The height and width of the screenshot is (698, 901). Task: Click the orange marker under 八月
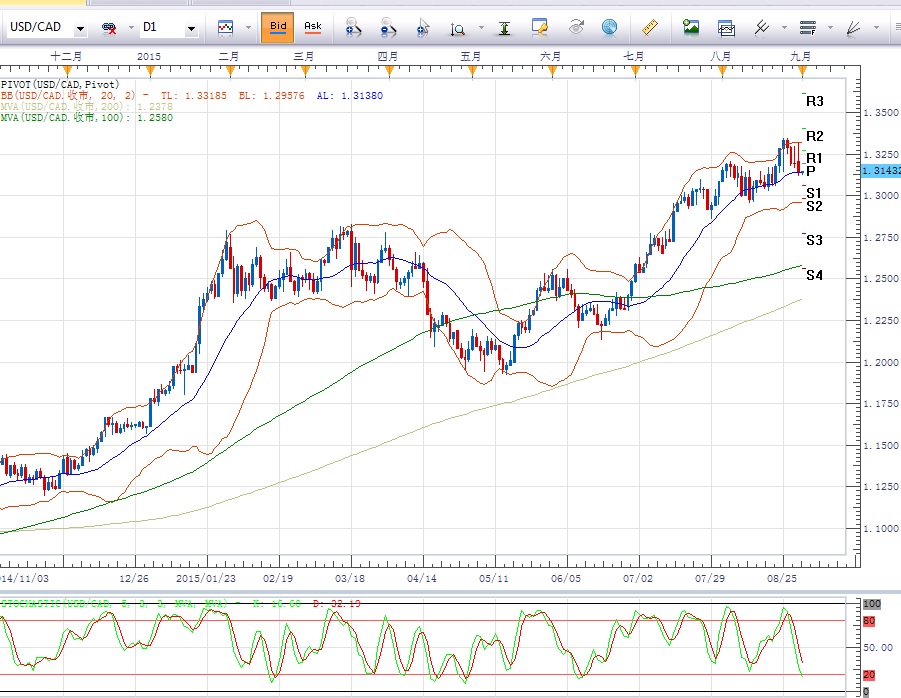[722, 71]
